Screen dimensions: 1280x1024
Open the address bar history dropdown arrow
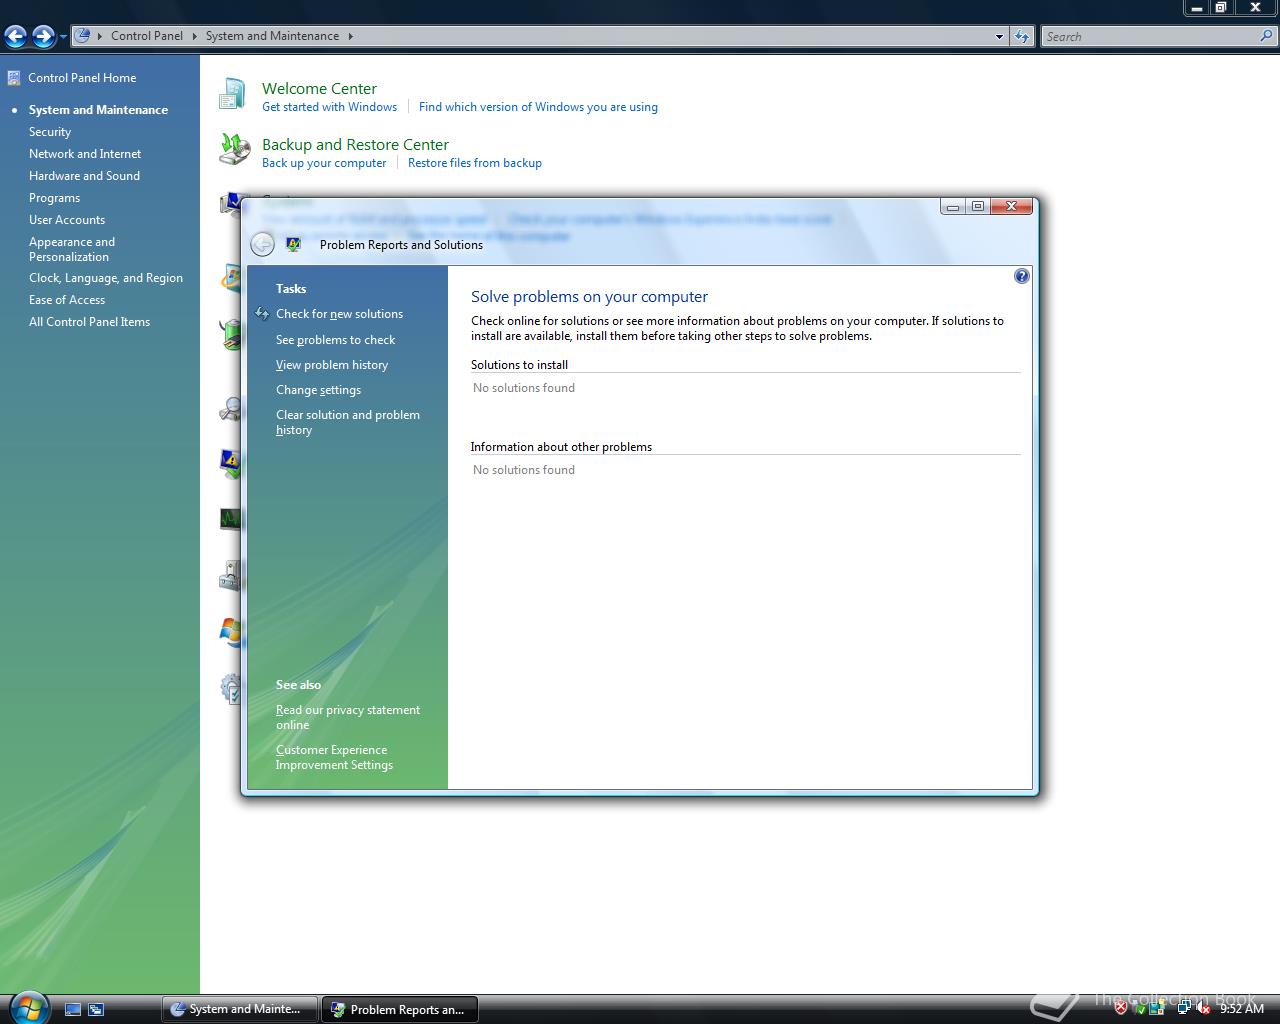999,37
